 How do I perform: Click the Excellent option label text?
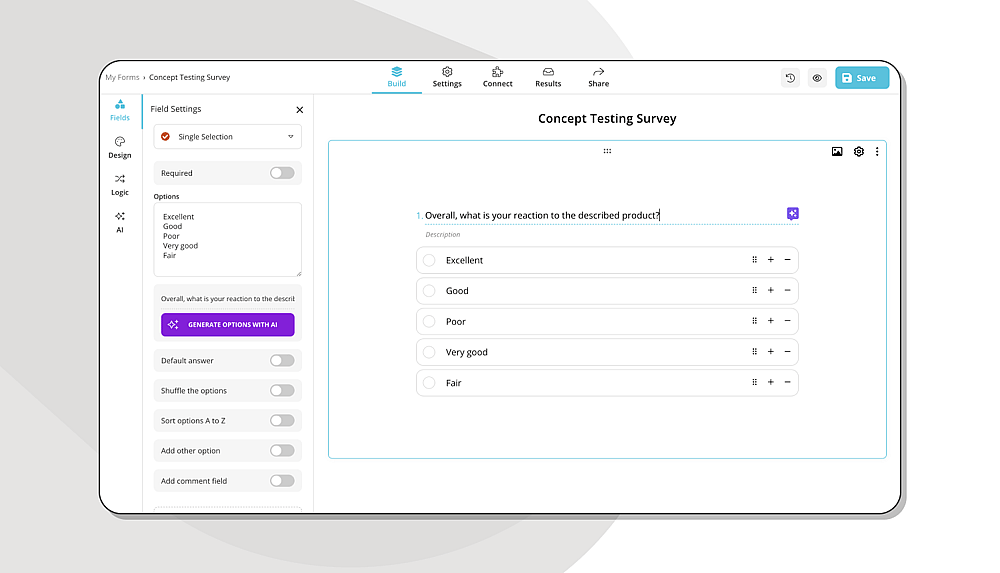click(464, 260)
